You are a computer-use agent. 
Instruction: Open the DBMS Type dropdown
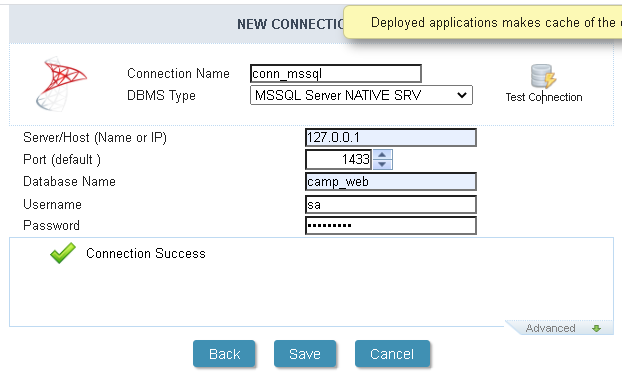click(x=361, y=95)
